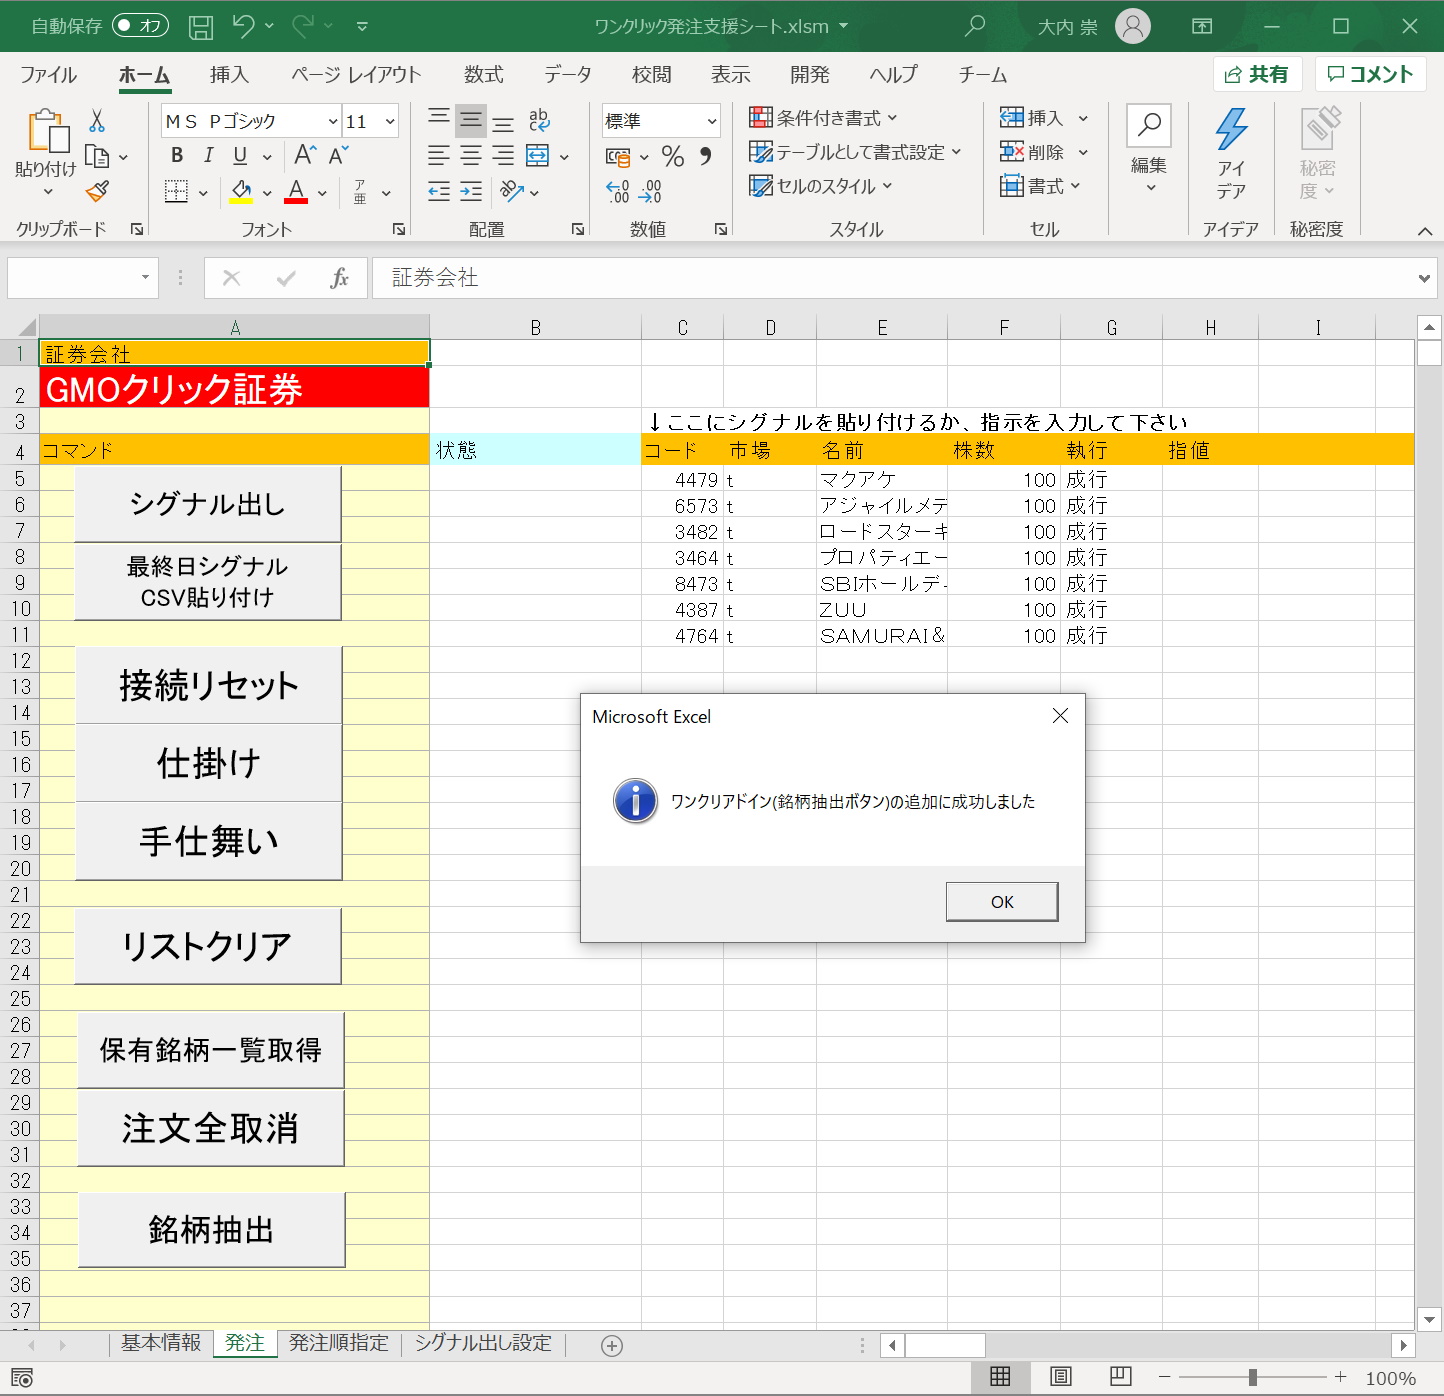This screenshot has height=1396, width=1444.
Task: Decrease font size with small A icon
Action: tap(338, 155)
